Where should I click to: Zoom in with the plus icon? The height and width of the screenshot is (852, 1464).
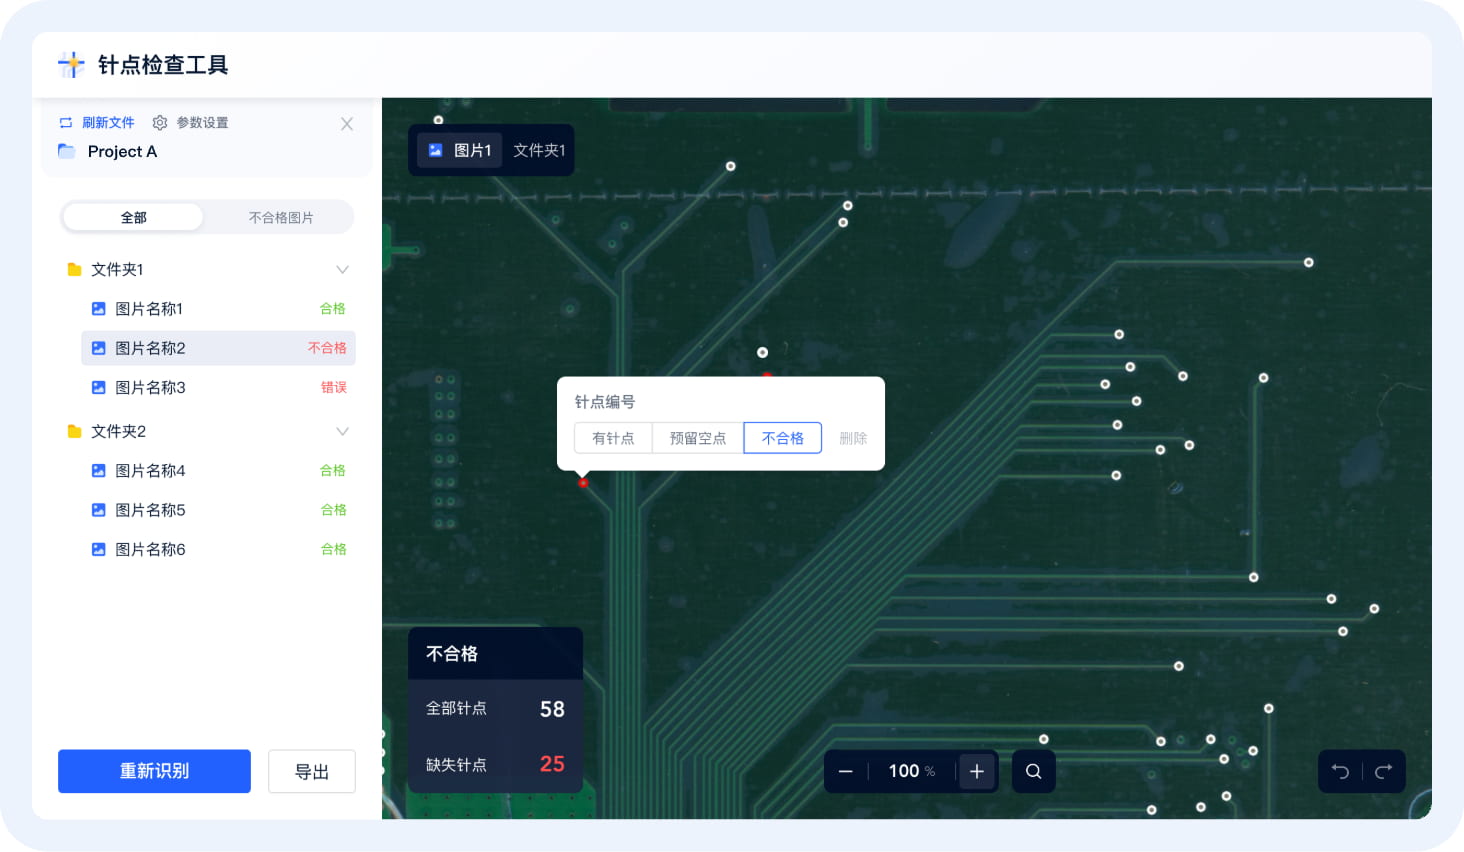[x=977, y=771]
